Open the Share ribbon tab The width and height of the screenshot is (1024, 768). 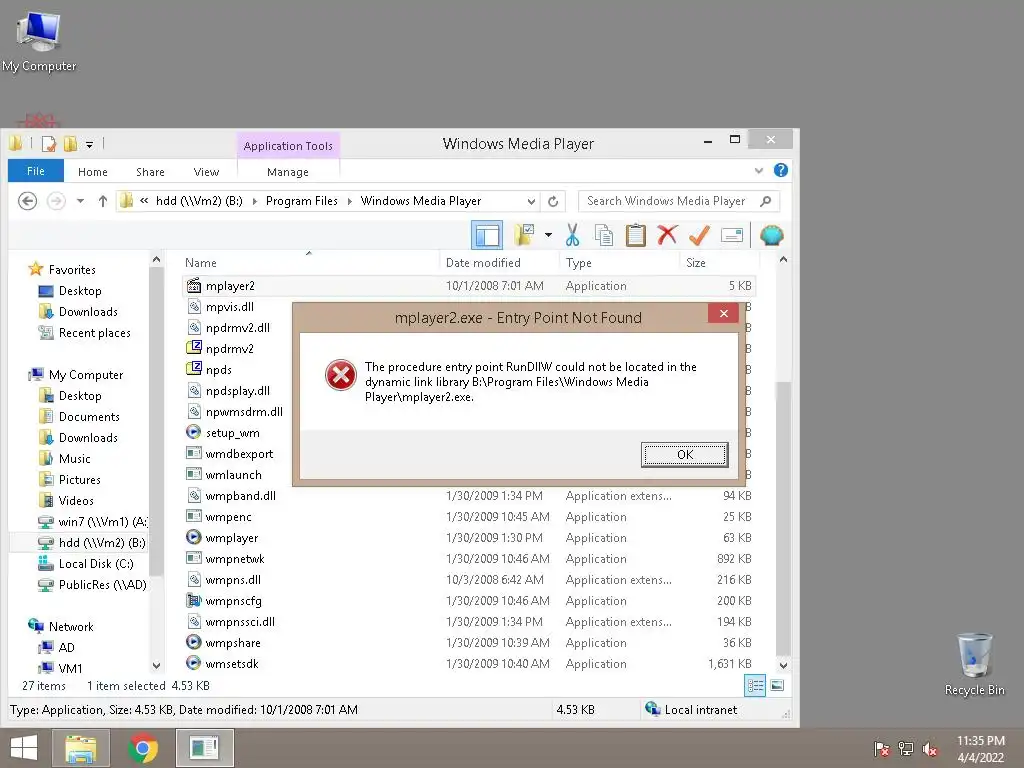pos(150,172)
